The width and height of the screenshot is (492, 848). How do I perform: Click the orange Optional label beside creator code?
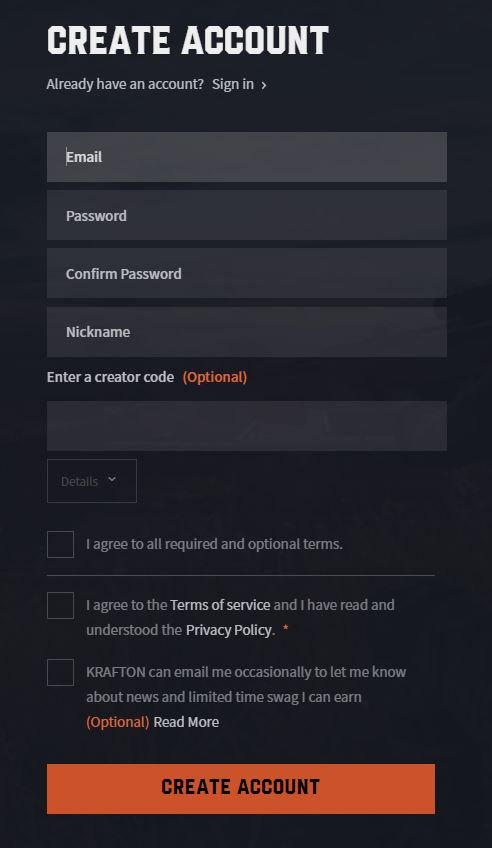tap(215, 377)
